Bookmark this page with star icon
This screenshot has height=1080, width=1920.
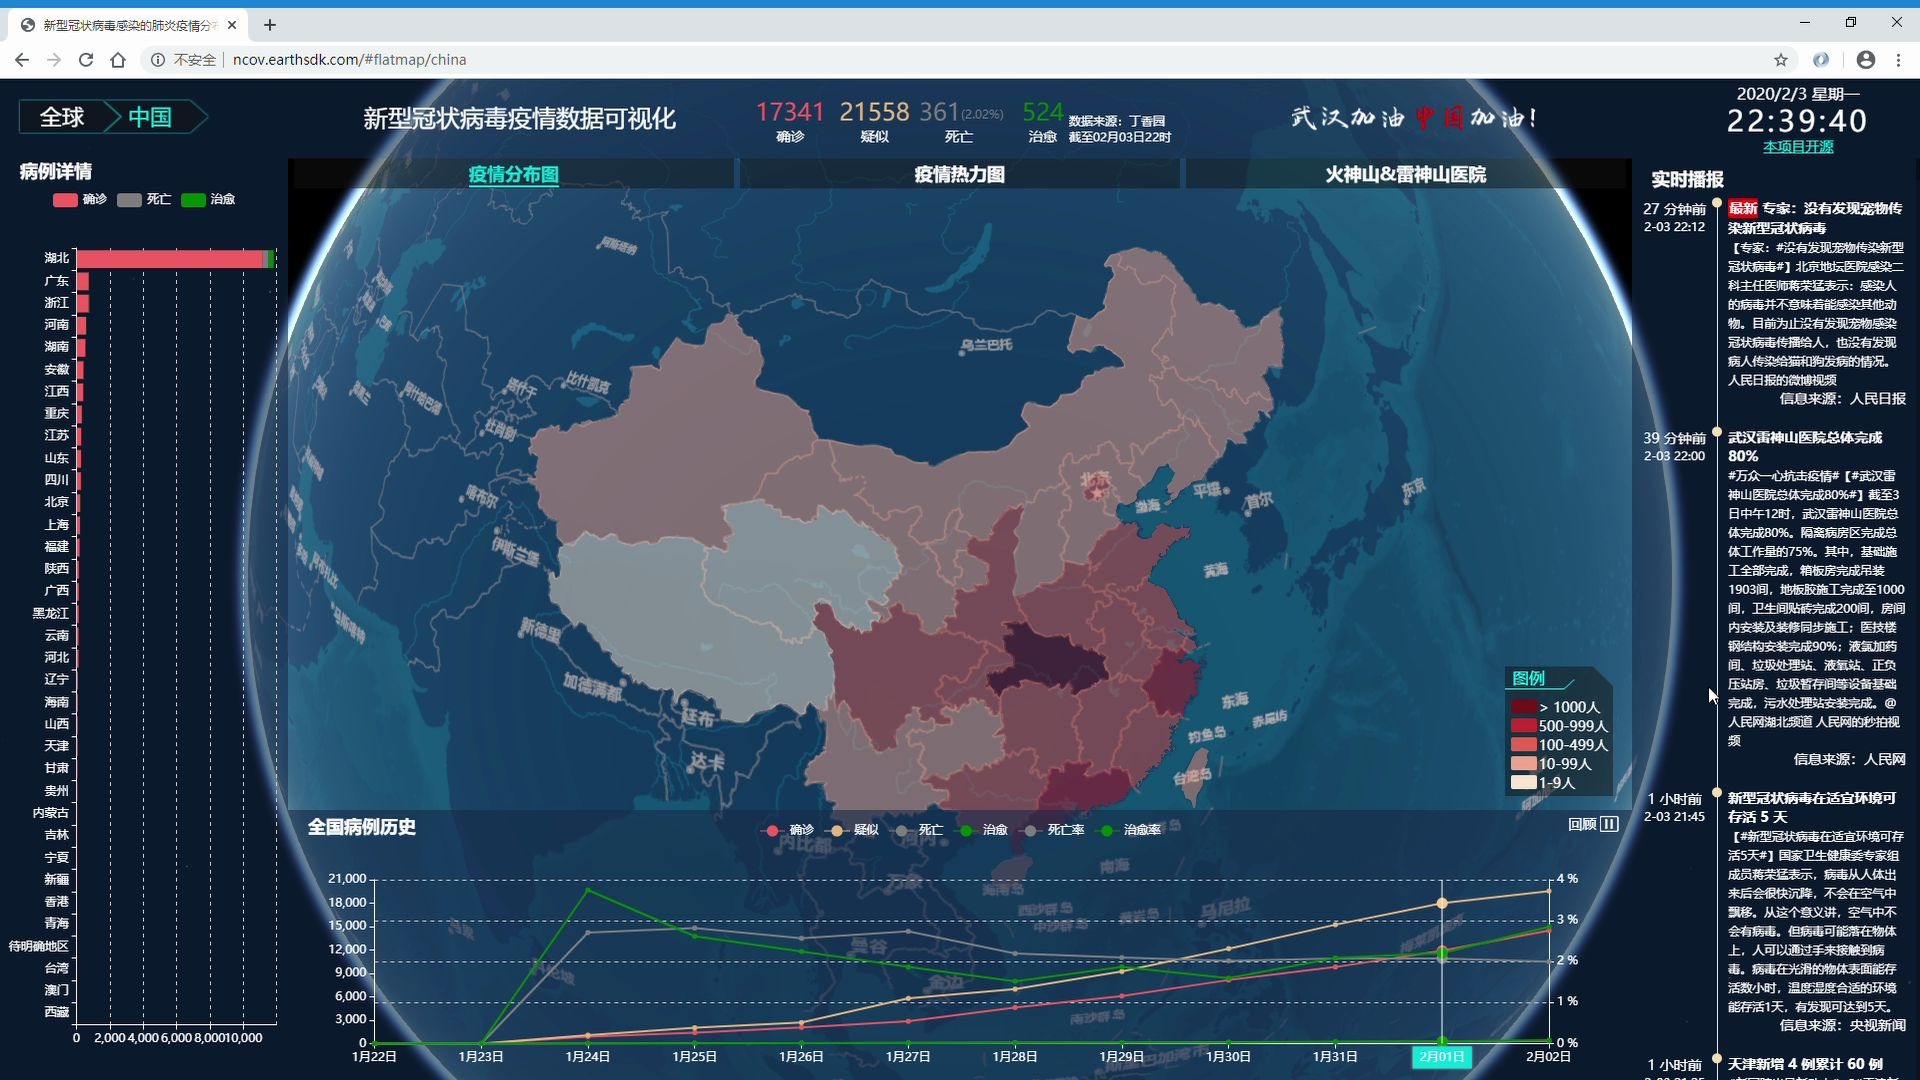click(x=1781, y=60)
